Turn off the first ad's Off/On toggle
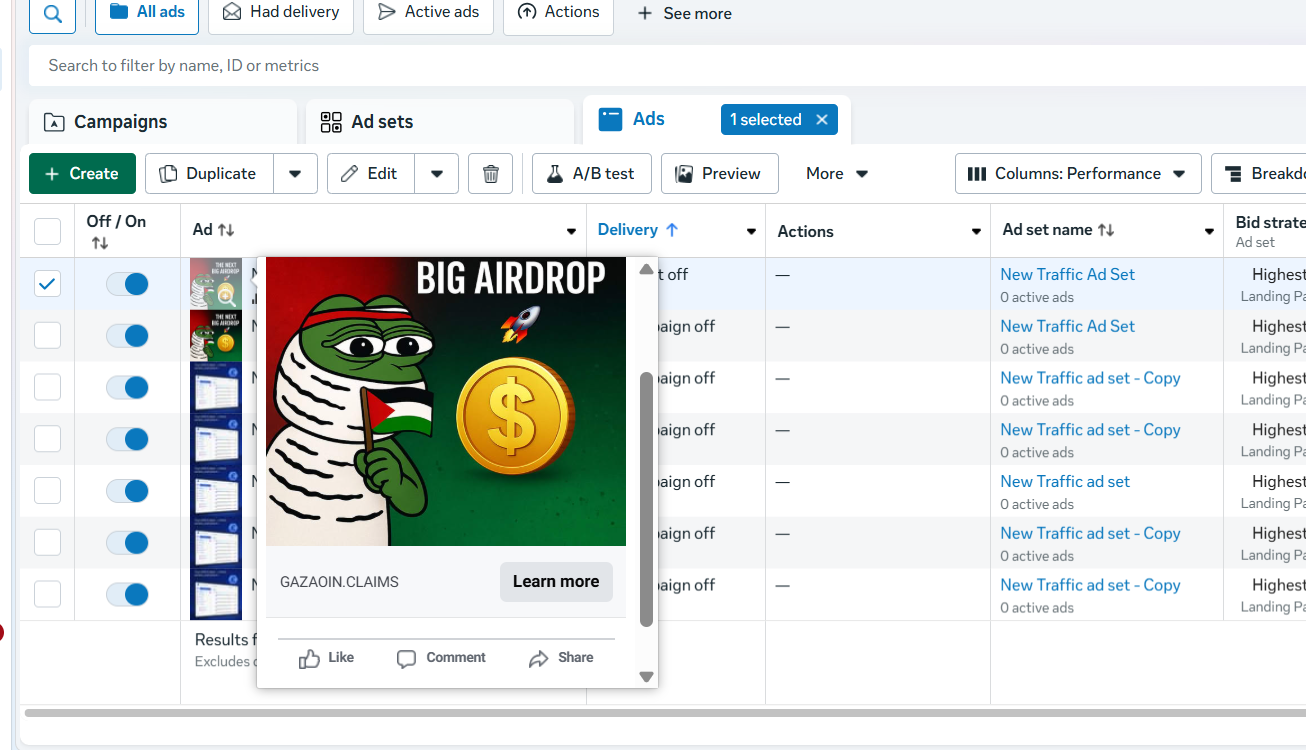Viewport: 1306px width, 750px height. coord(127,284)
